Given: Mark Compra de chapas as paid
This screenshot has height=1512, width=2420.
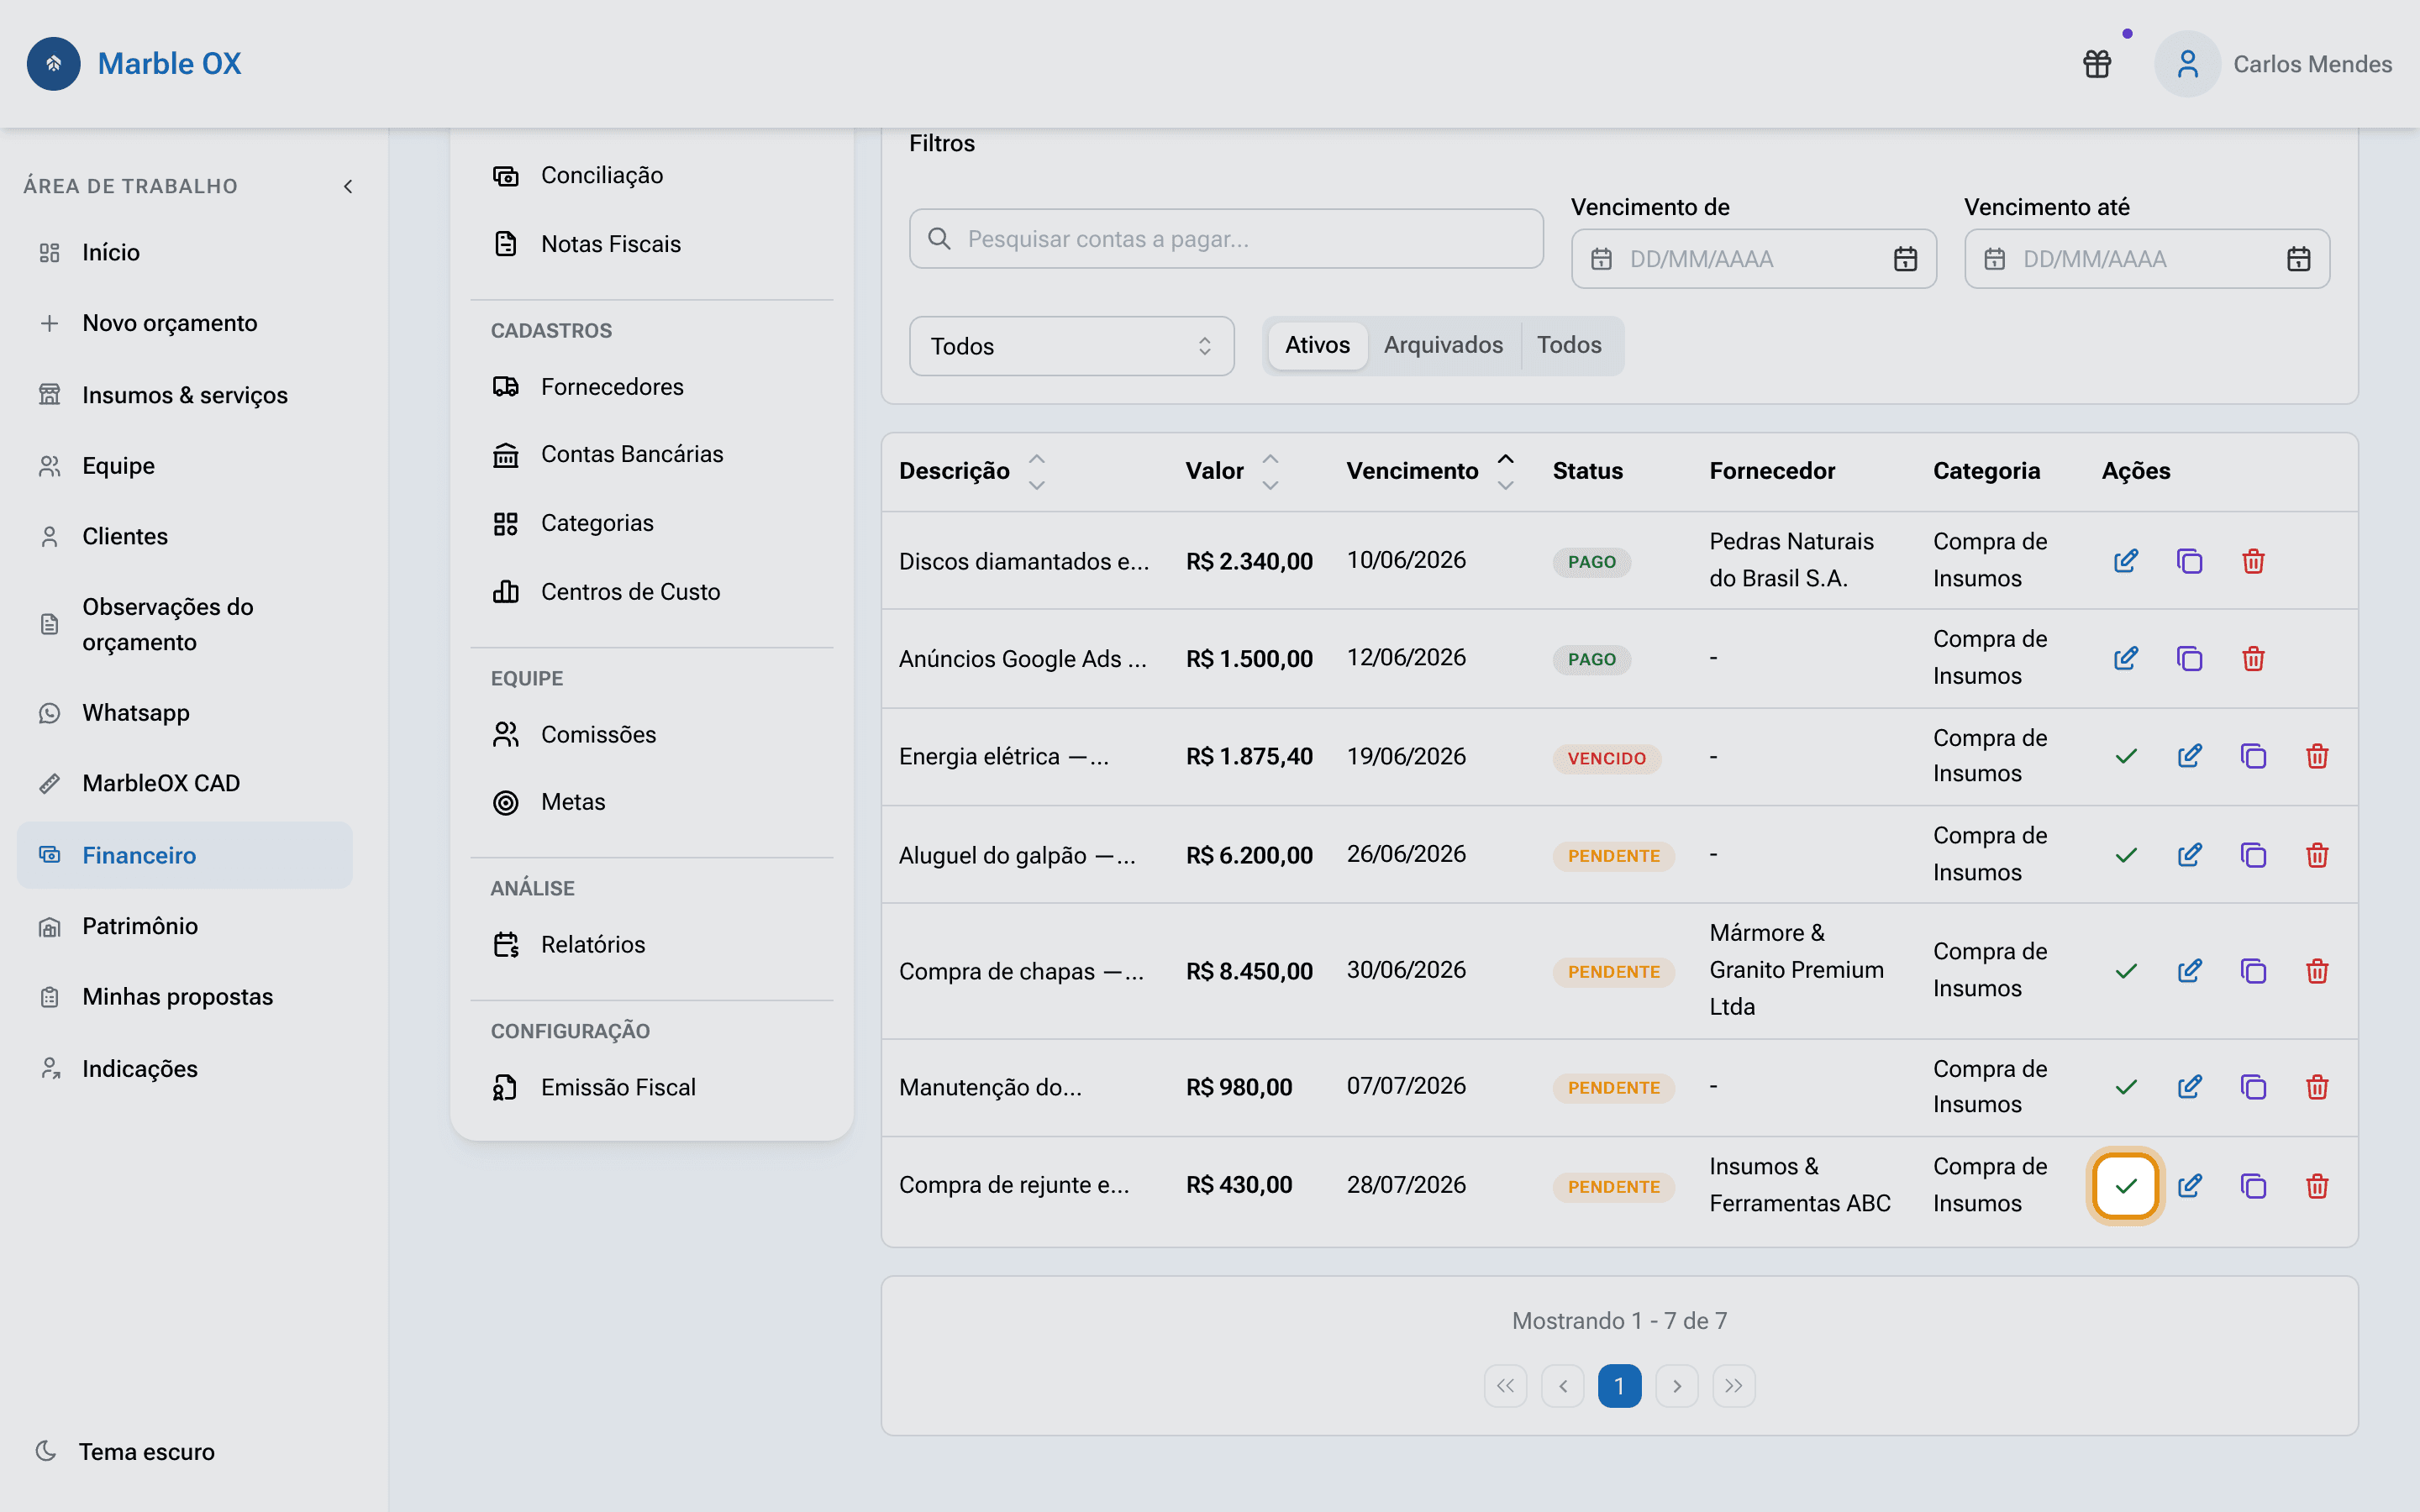Looking at the screenshot, I should (2126, 971).
